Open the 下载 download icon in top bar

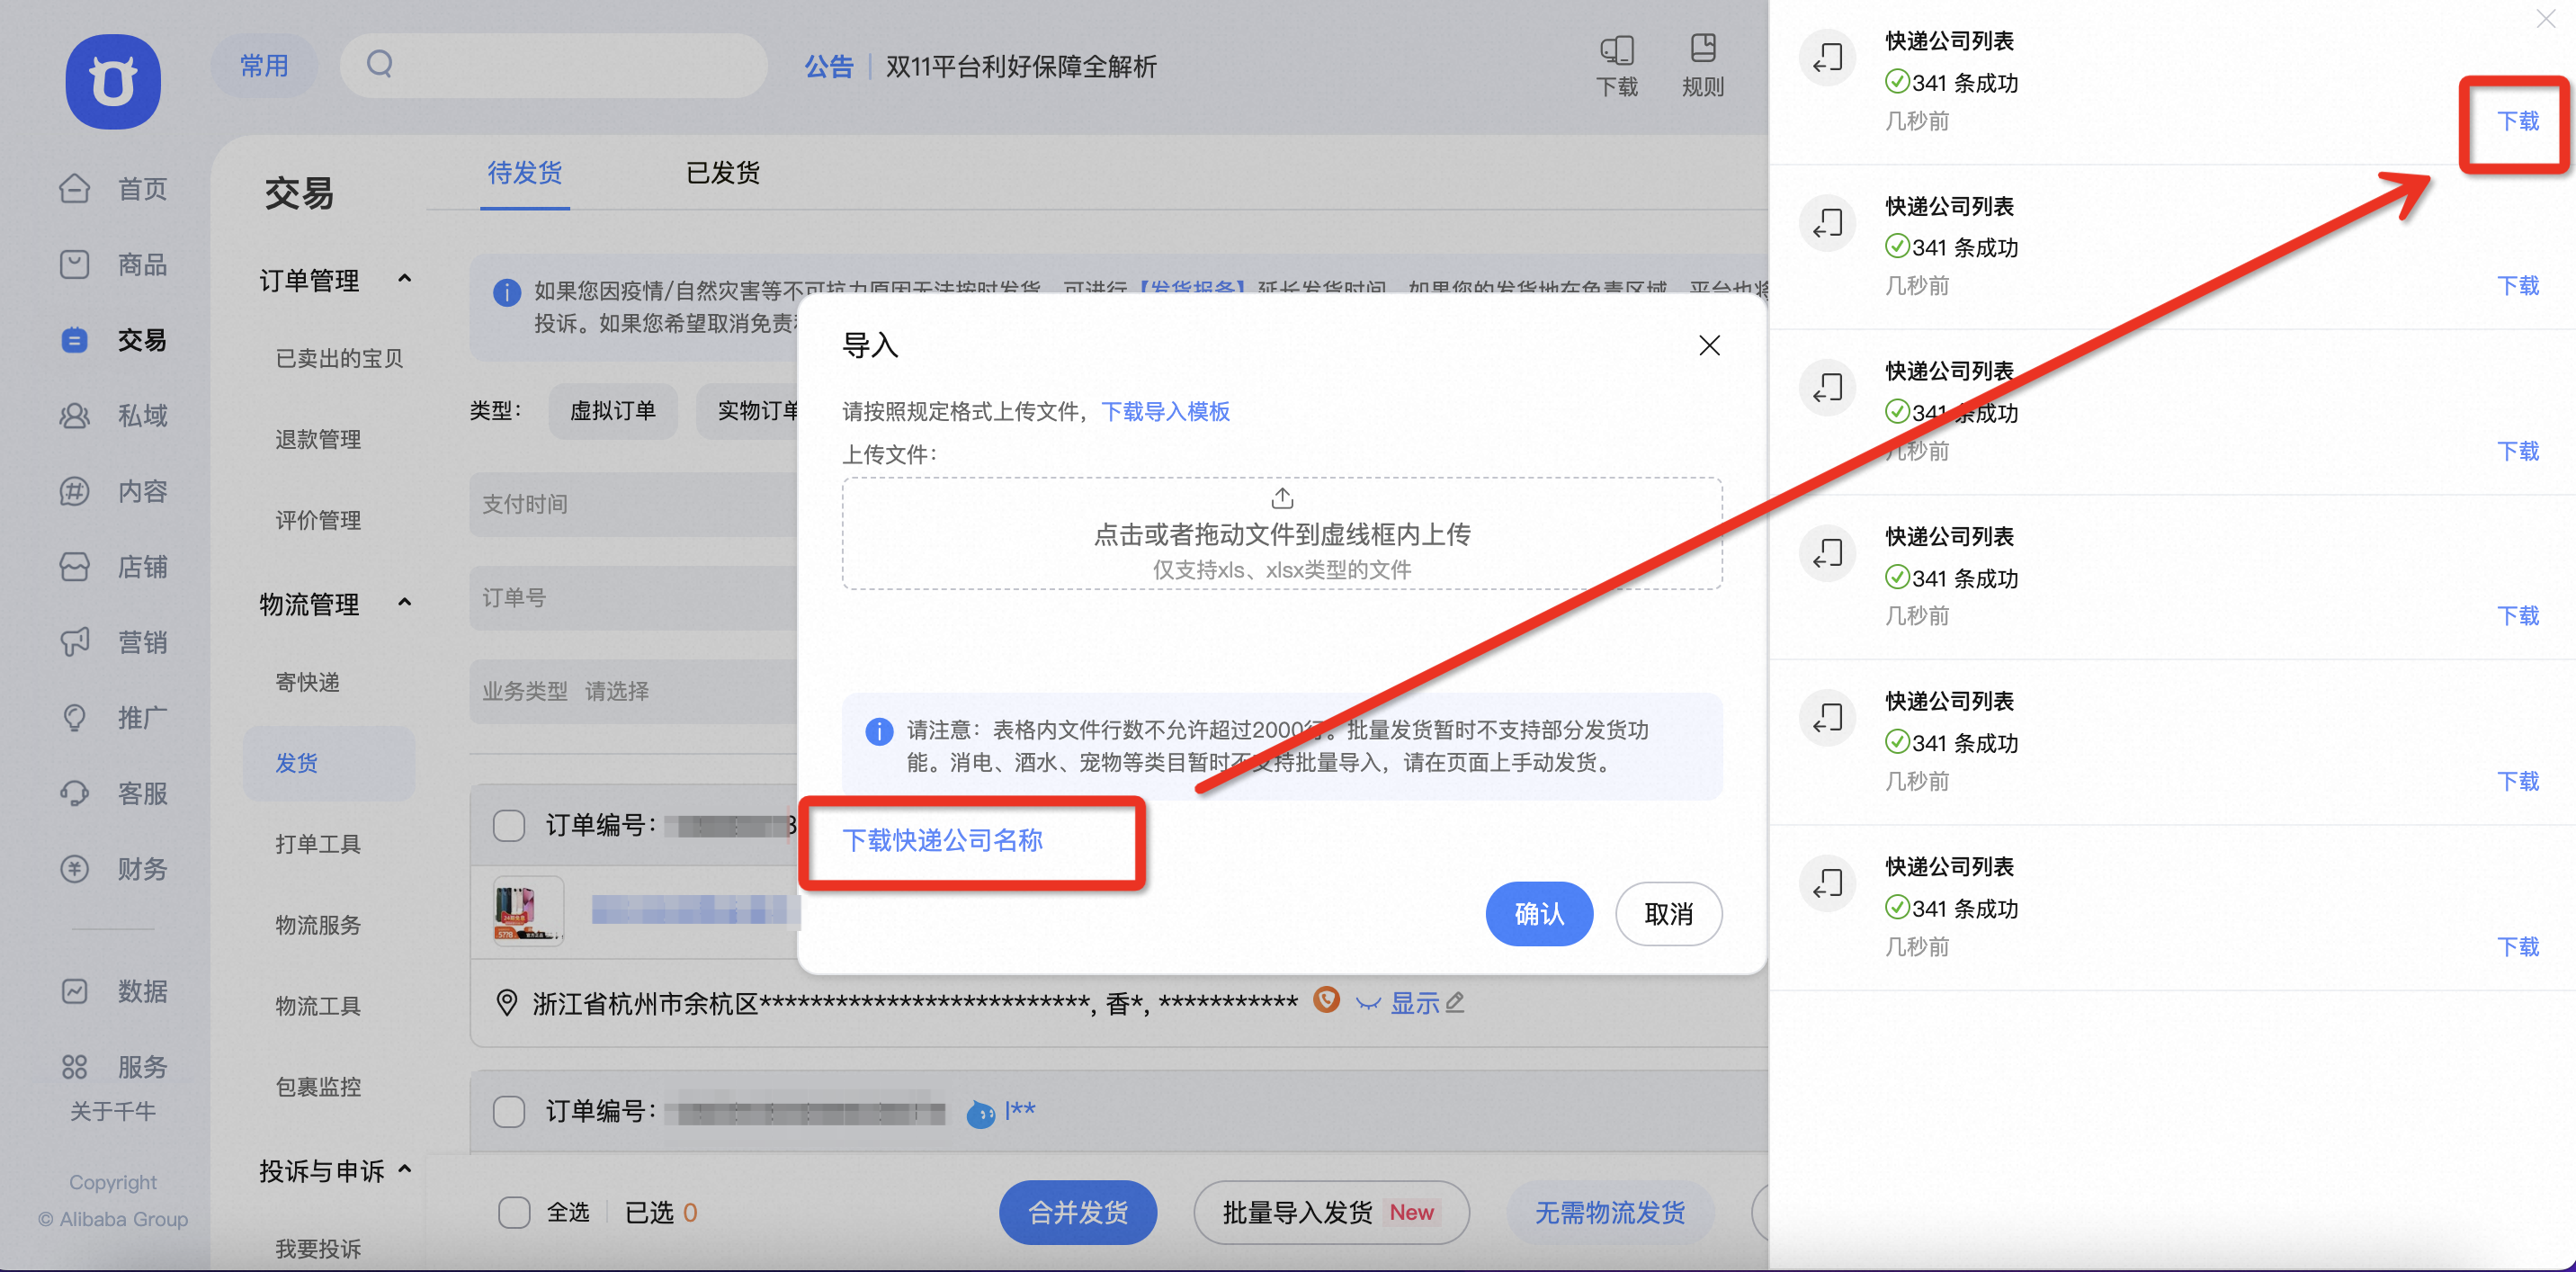point(1617,49)
